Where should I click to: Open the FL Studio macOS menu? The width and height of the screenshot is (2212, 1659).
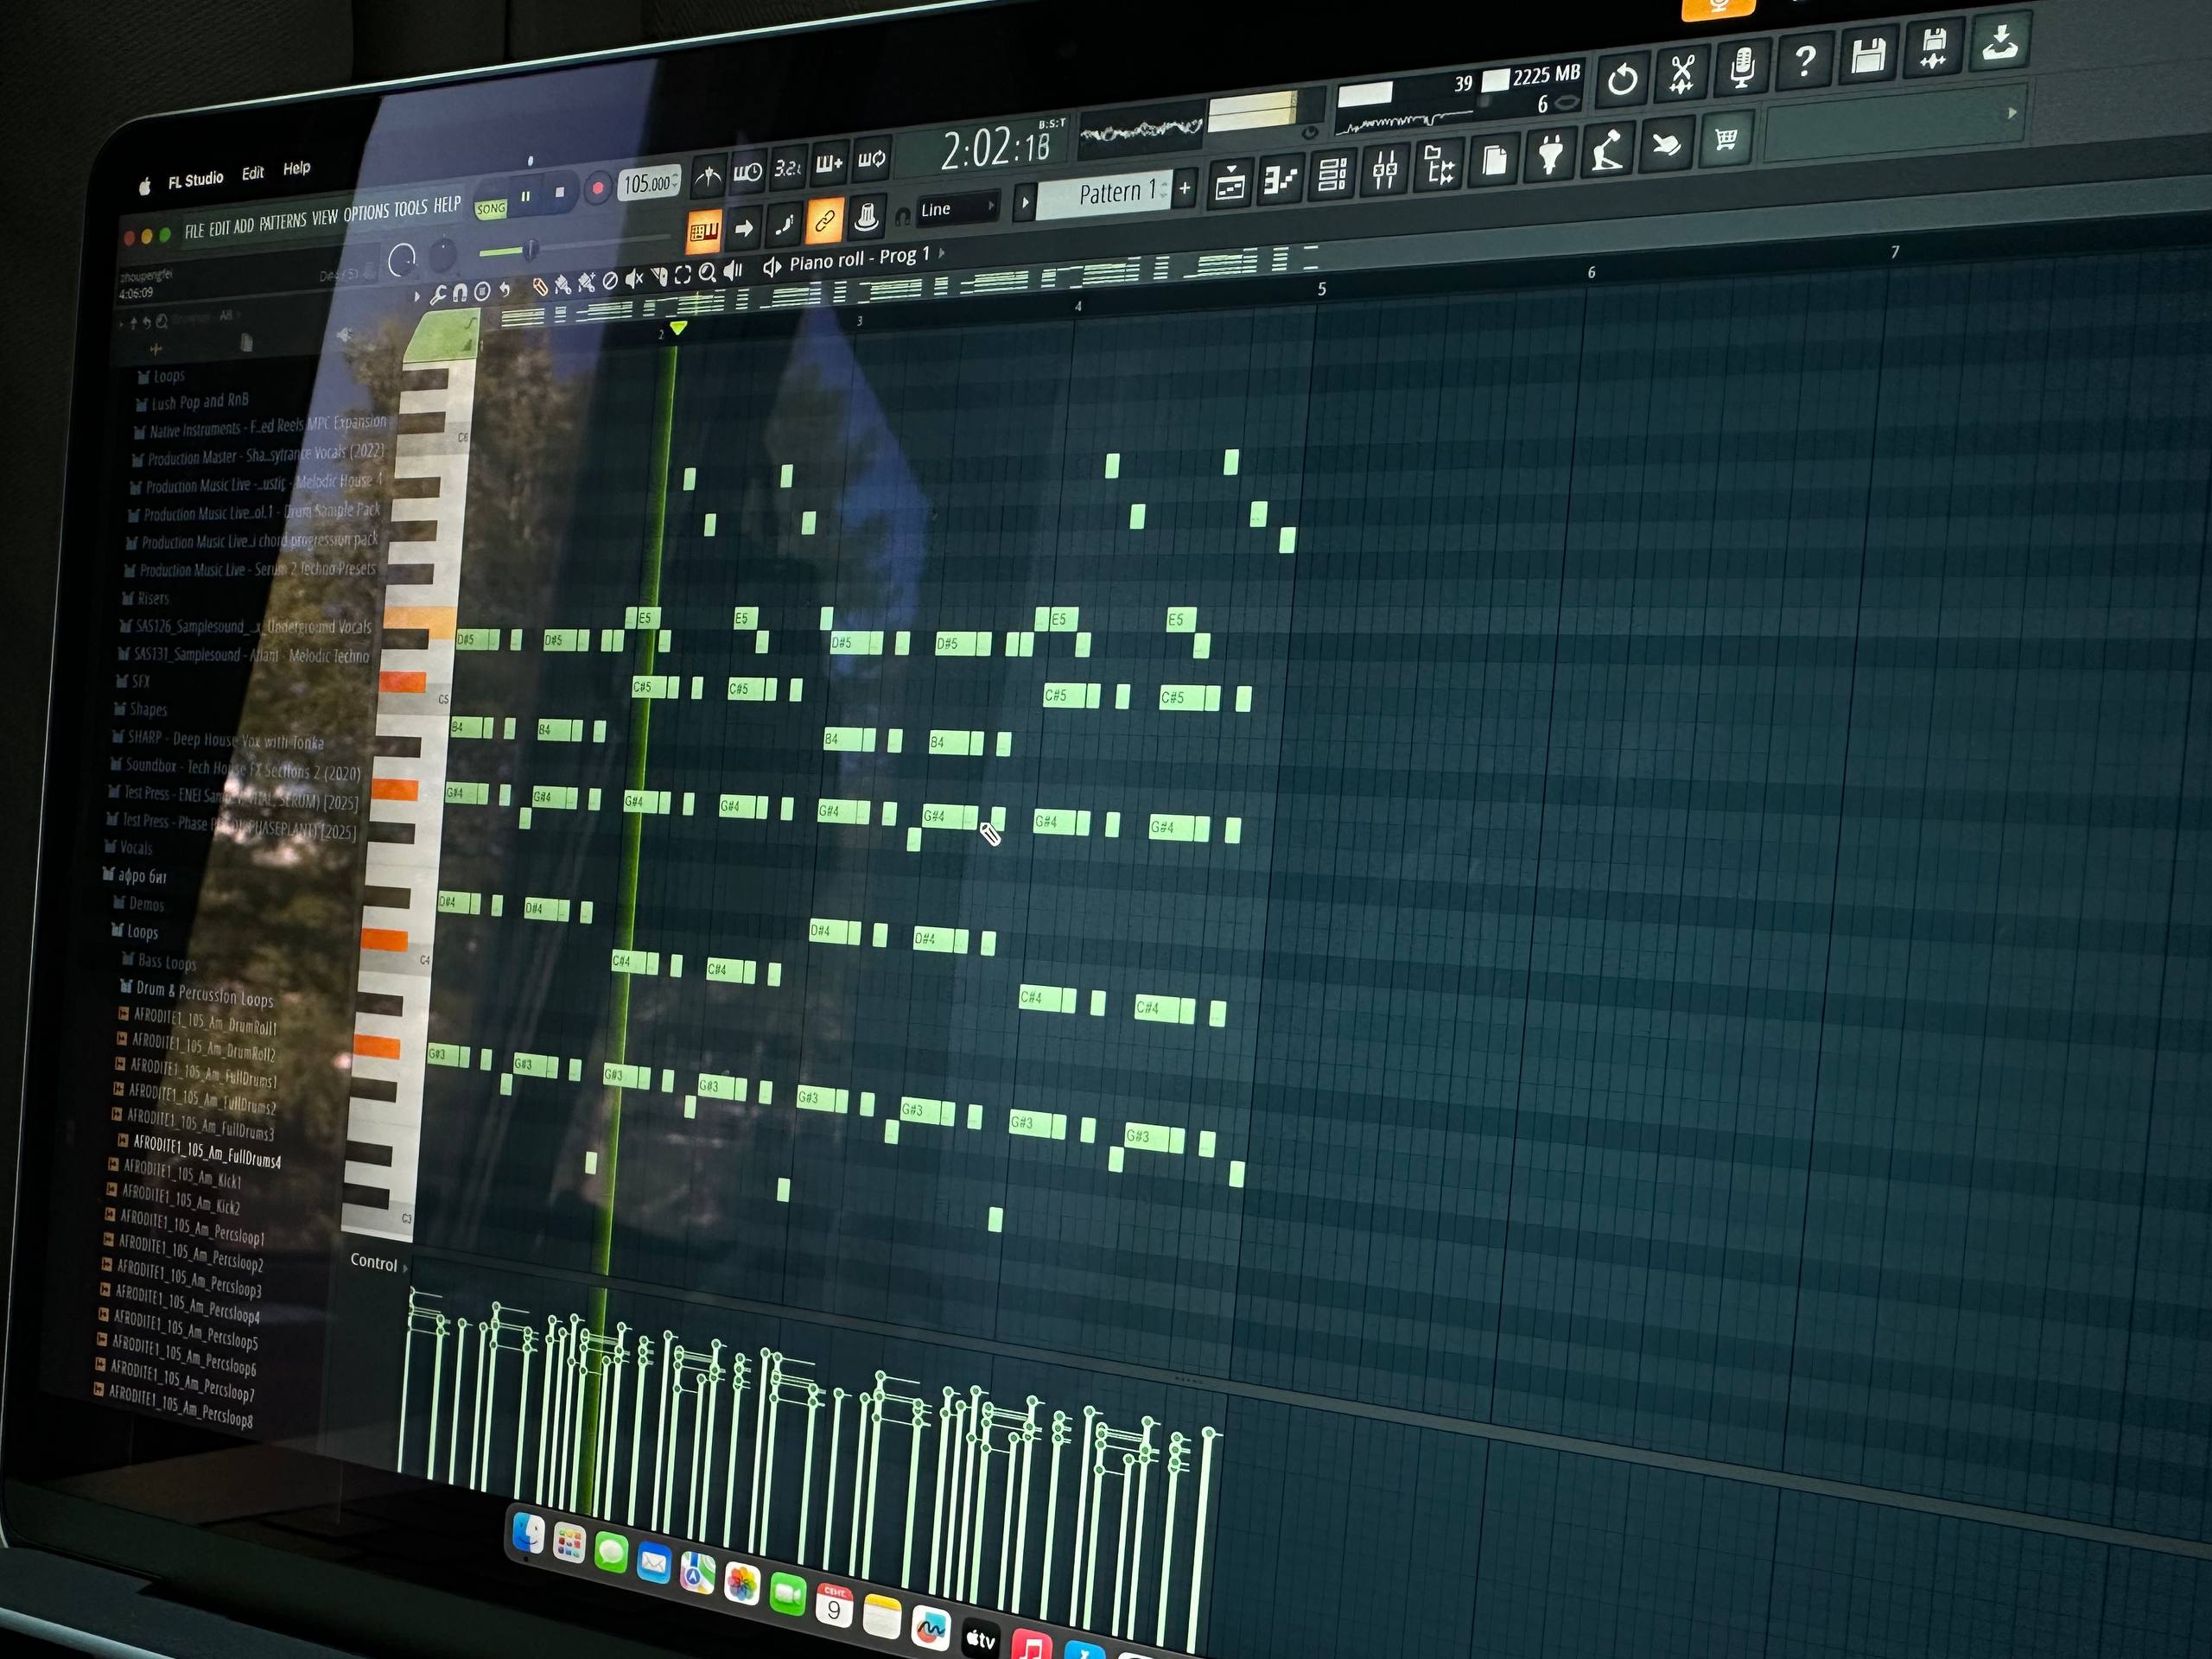click(196, 180)
